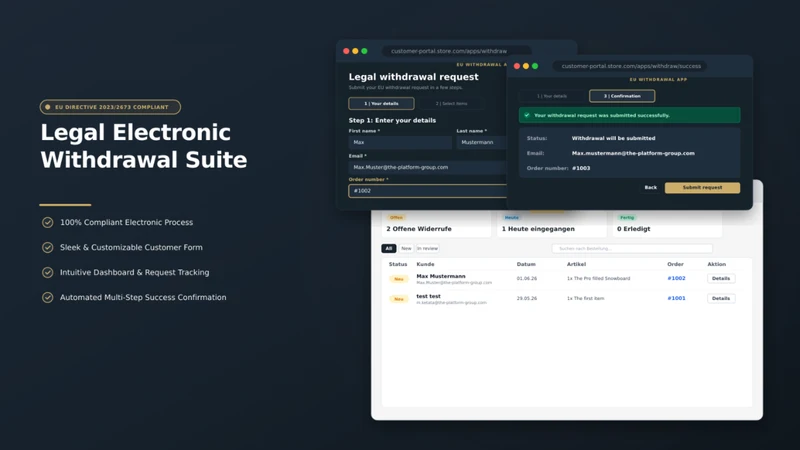Click the green success checkmark icon
This screenshot has width=800, height=450.
(527, 115)
